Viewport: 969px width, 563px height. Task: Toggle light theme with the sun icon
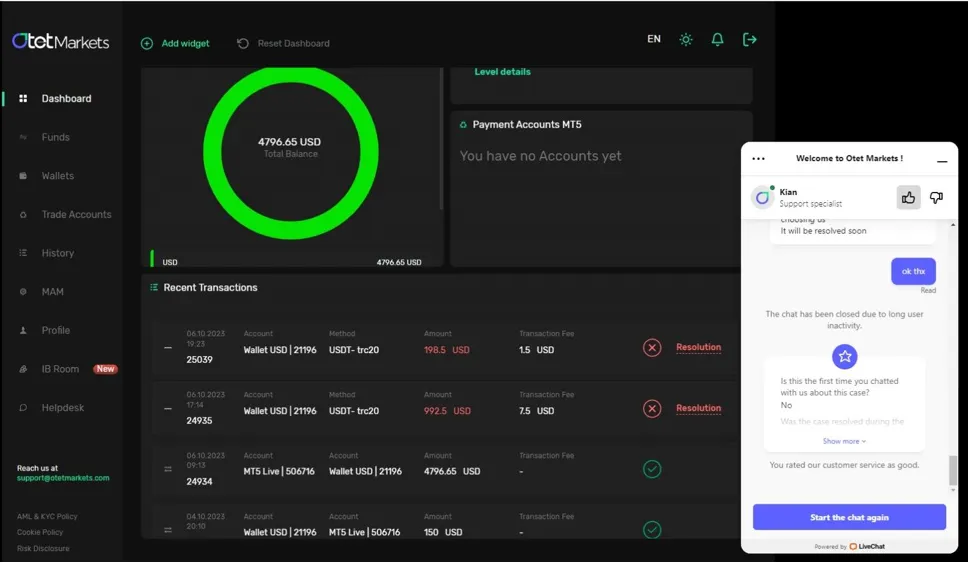[686, 40]
